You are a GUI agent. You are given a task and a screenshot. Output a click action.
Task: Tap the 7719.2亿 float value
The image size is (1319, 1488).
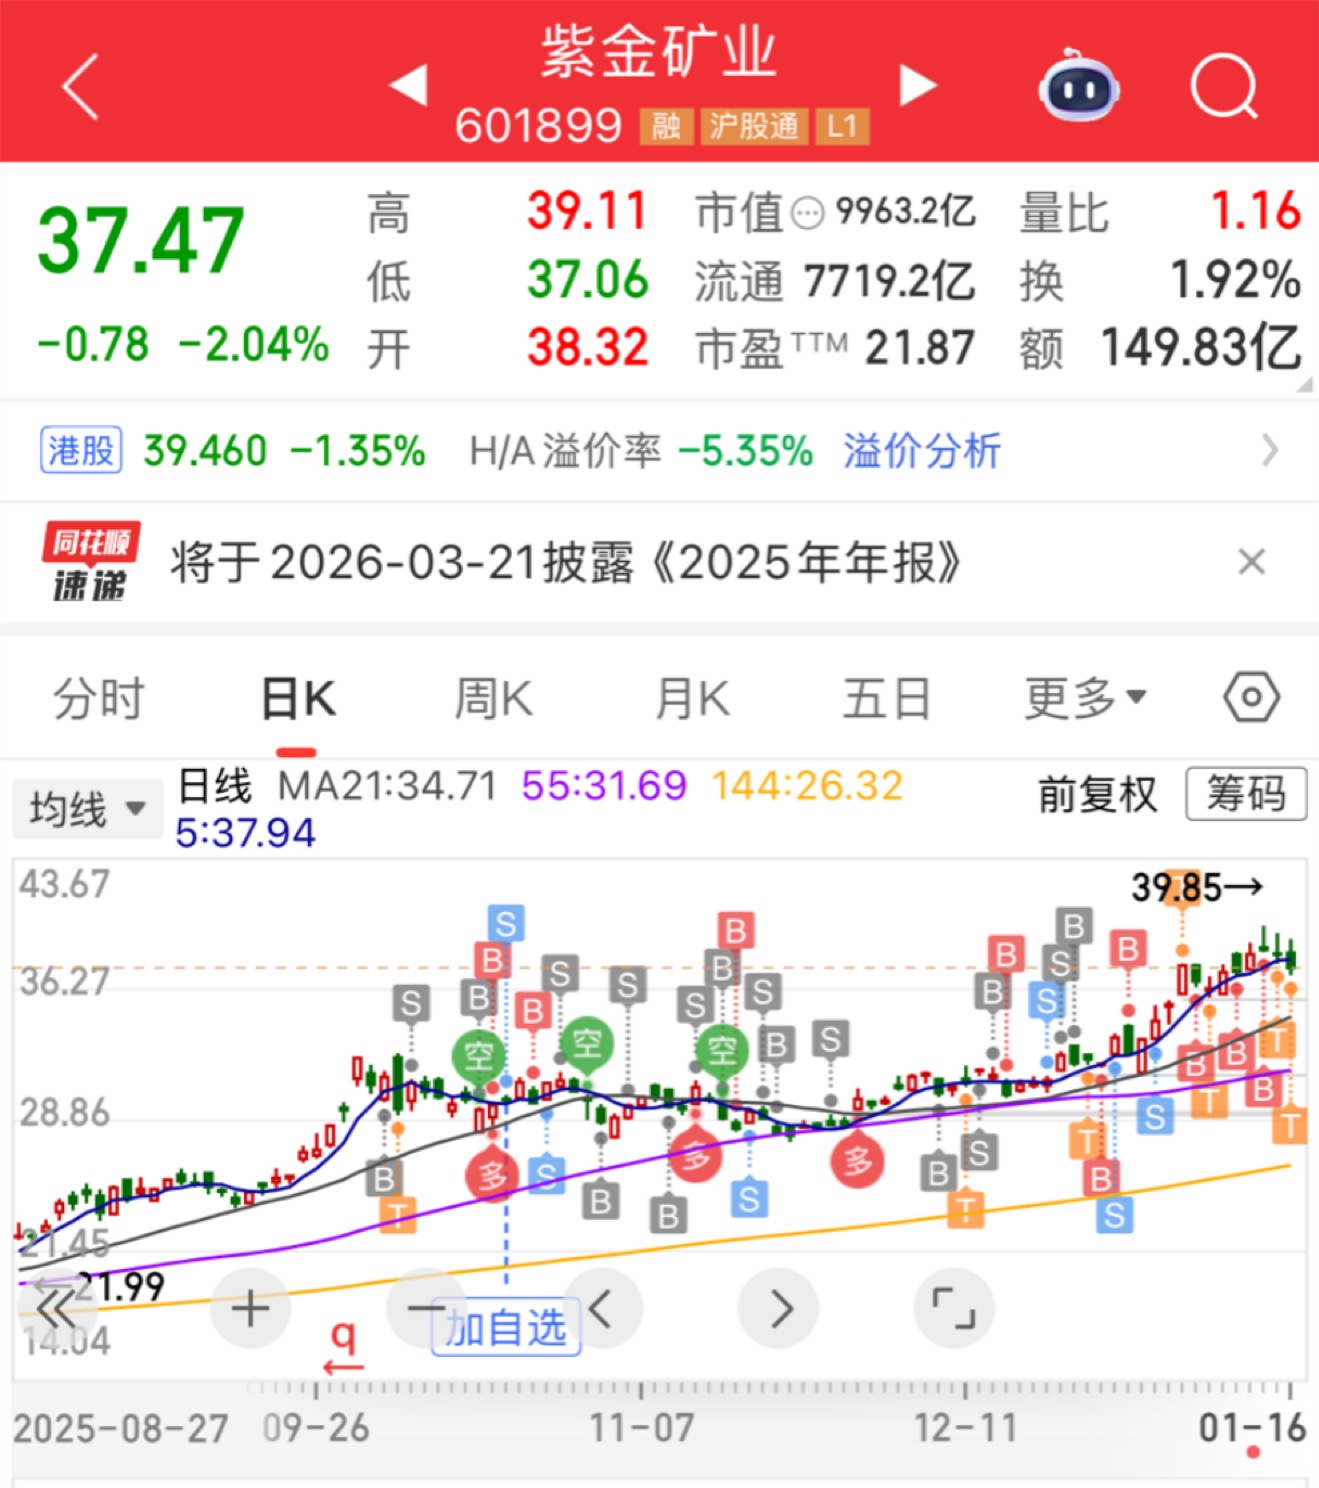pos(890,281)
